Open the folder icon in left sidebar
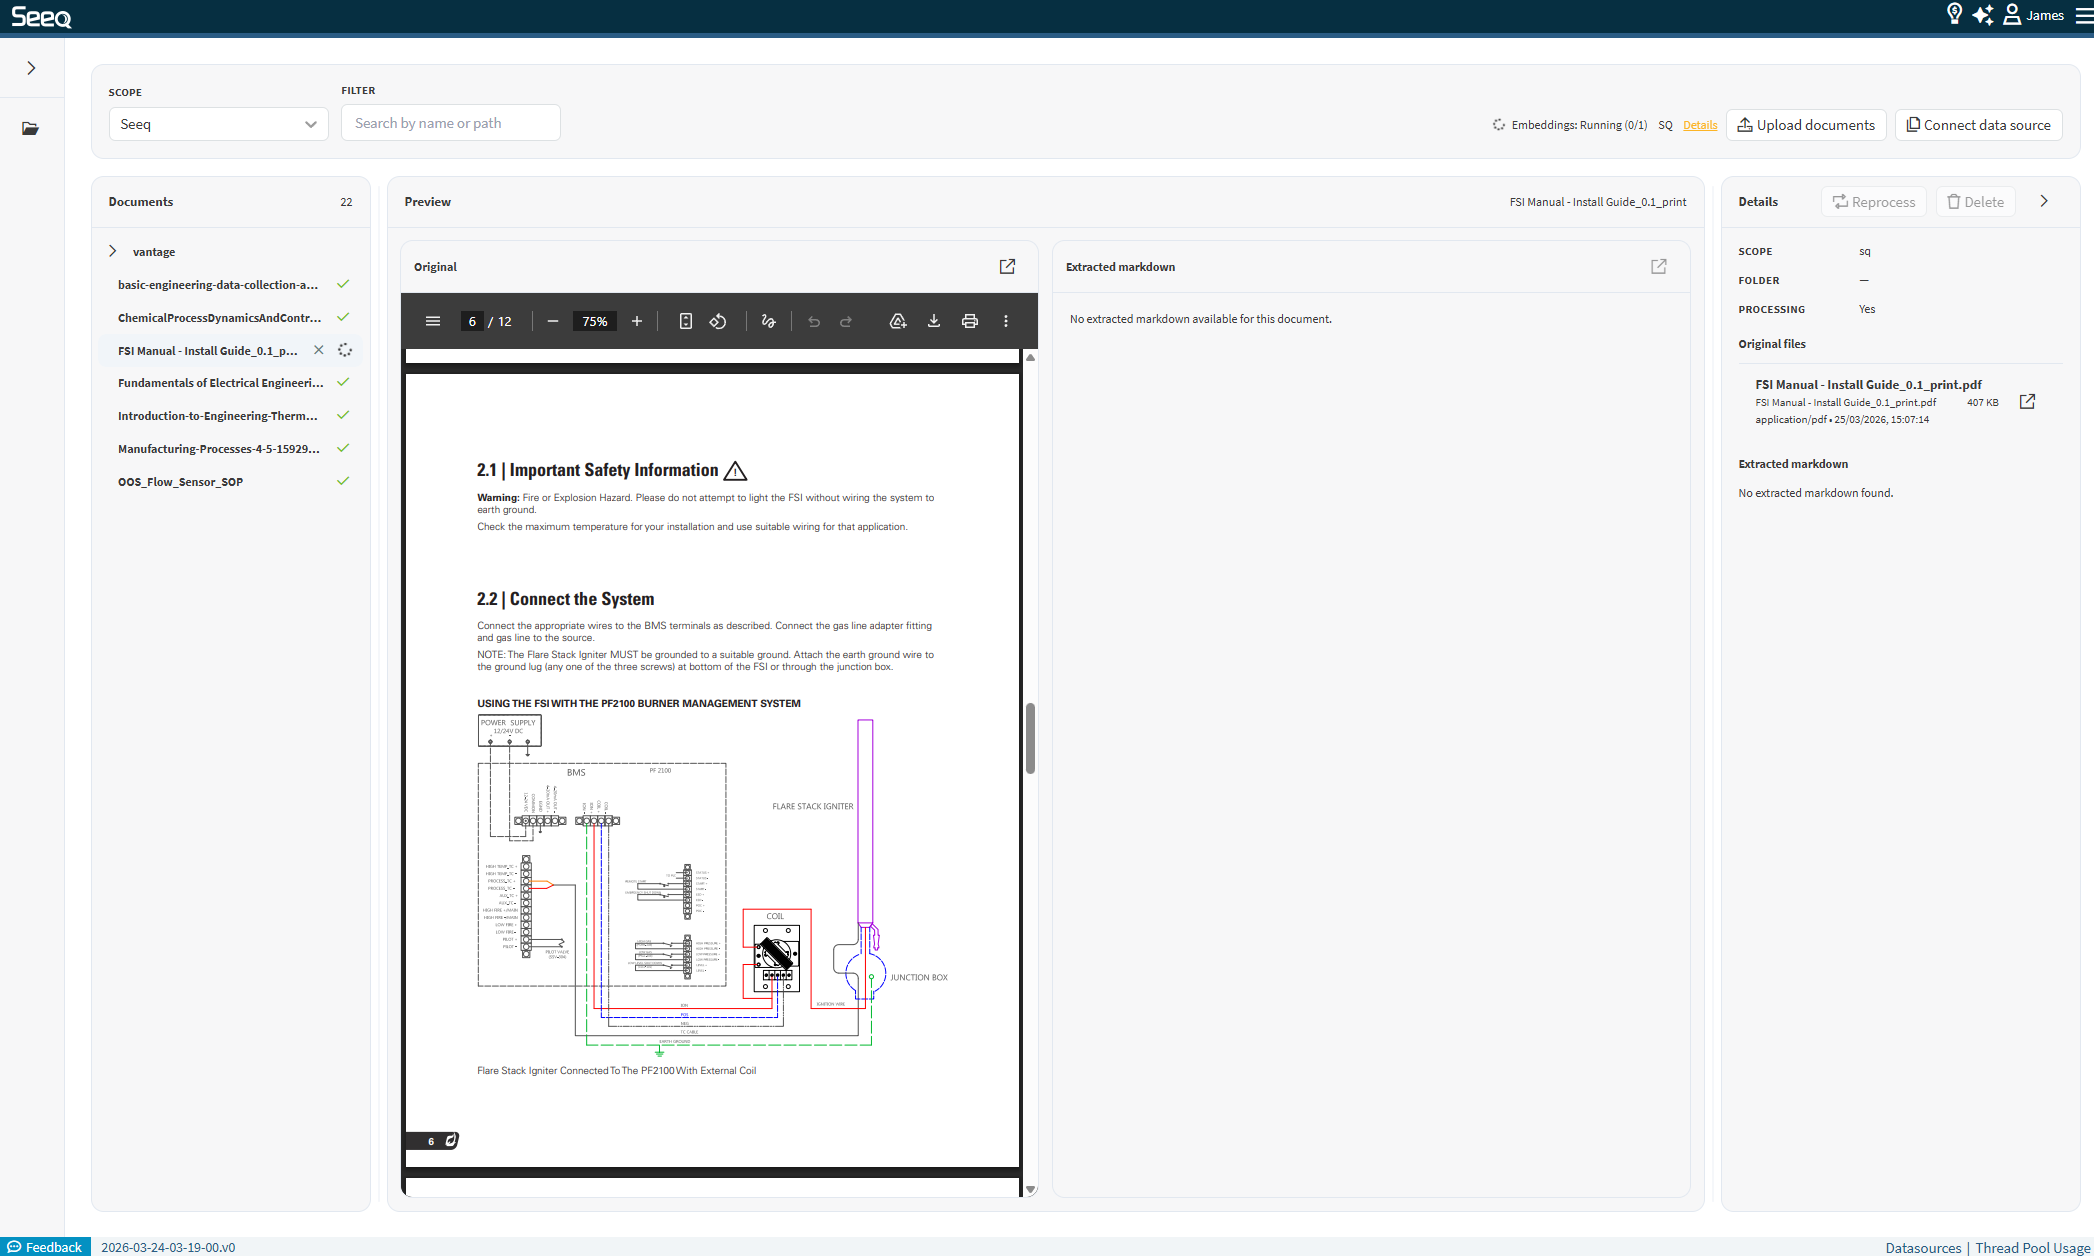This screenshot has width=2094, height=1256. tap(31, 128)
